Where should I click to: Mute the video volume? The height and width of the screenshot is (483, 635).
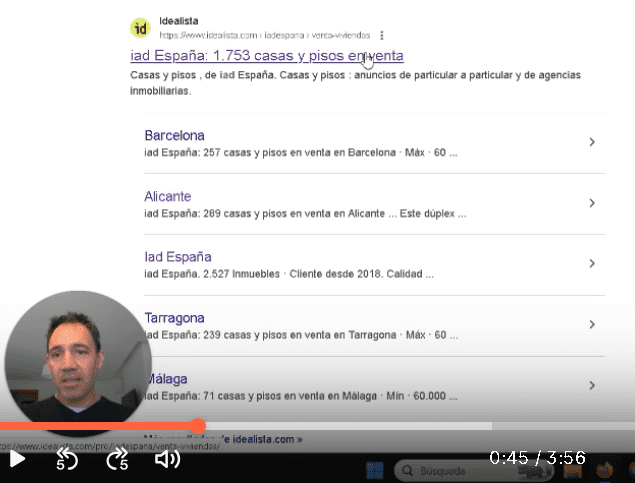167,459
